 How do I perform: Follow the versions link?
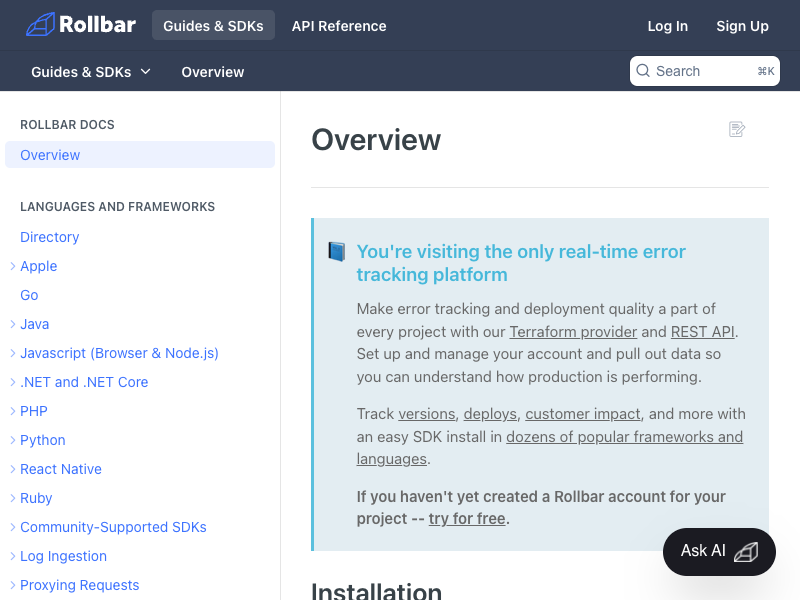coord(427,414)
